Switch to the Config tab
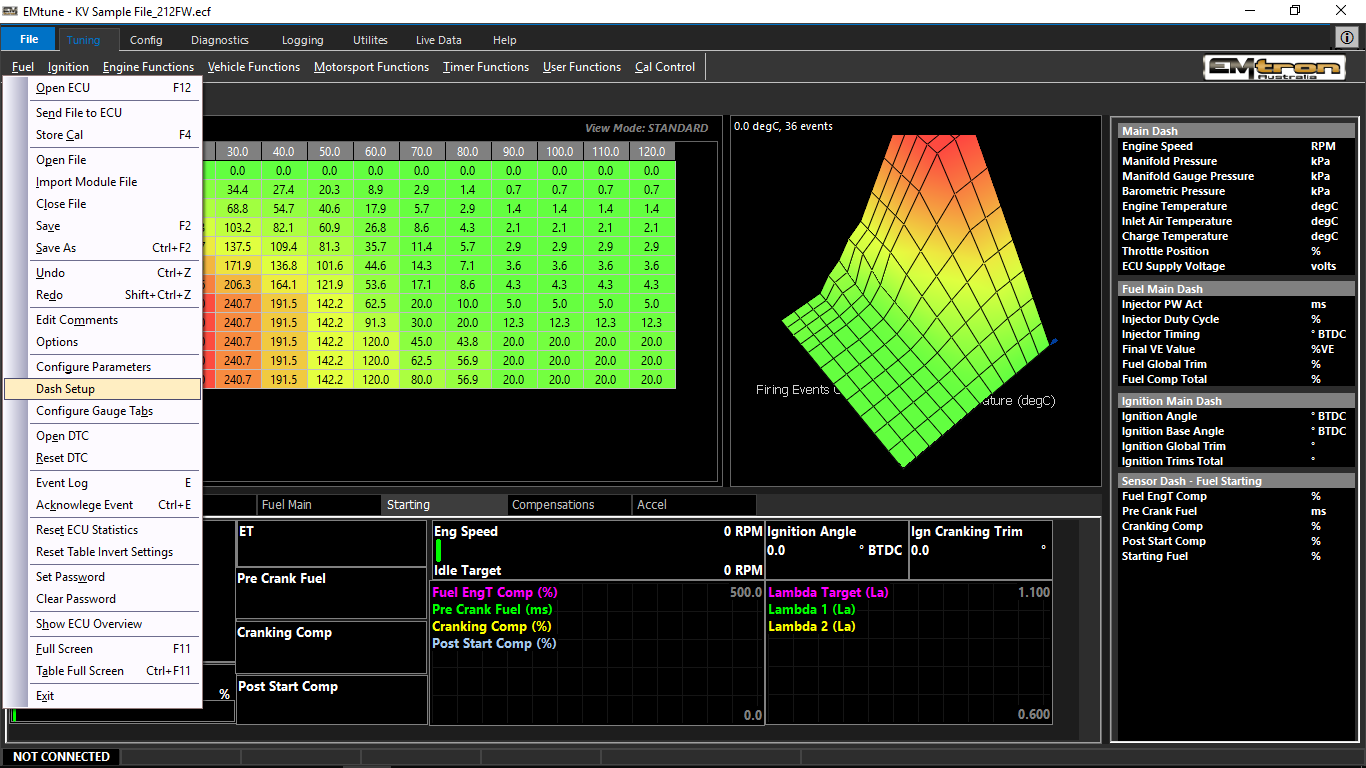The image size is (1366, 768). 146,40
